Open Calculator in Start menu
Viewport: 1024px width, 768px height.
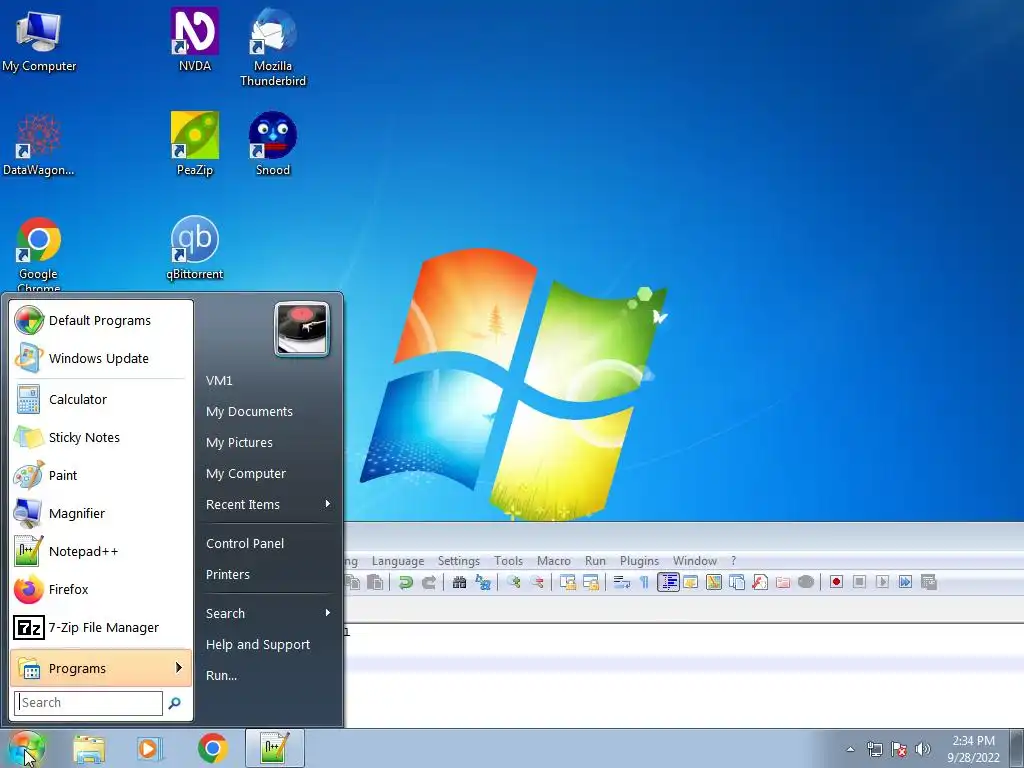click(x=101, y=399)
